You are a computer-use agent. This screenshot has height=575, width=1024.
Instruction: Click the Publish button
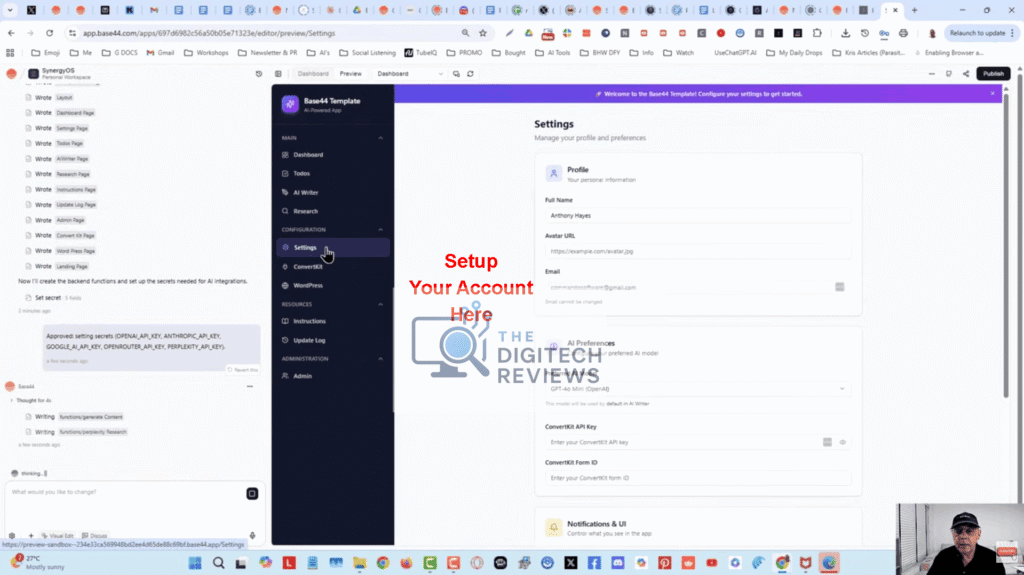(x=993, y=74)
